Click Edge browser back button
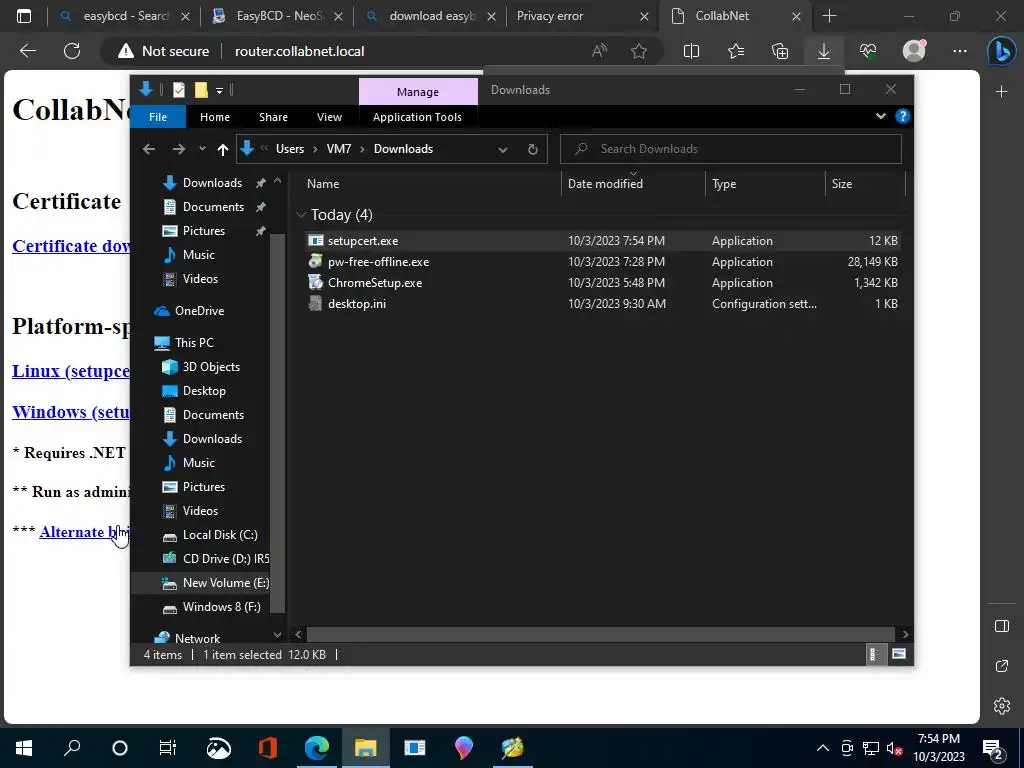The image size is (1024, 768). pos(28,51)
